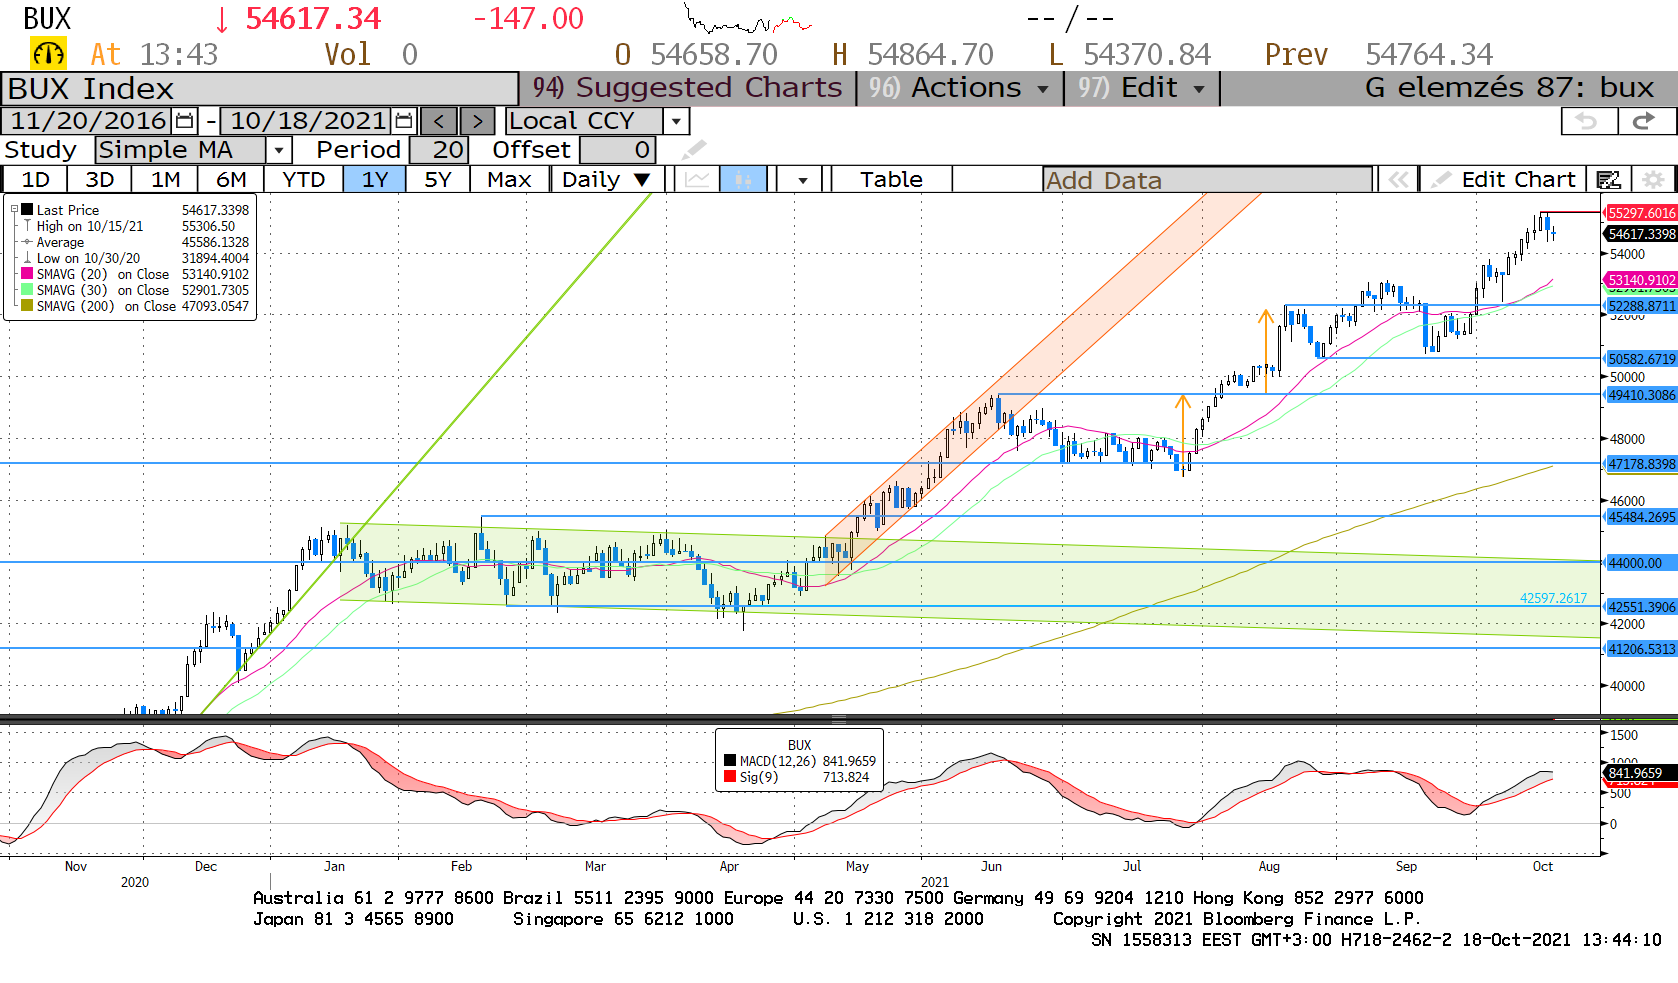Click the 55297.6016 red price label
This screenshot has height=983, width=1678.
[1641, 213]
